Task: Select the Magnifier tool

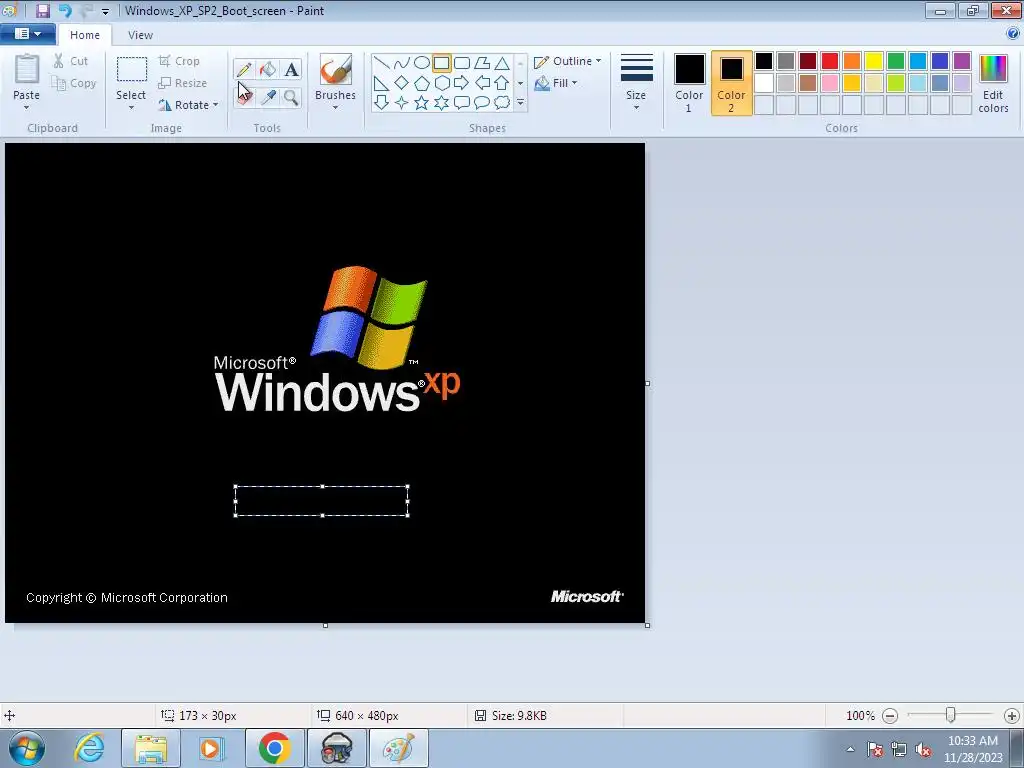Action: click(x=291, y=97)
